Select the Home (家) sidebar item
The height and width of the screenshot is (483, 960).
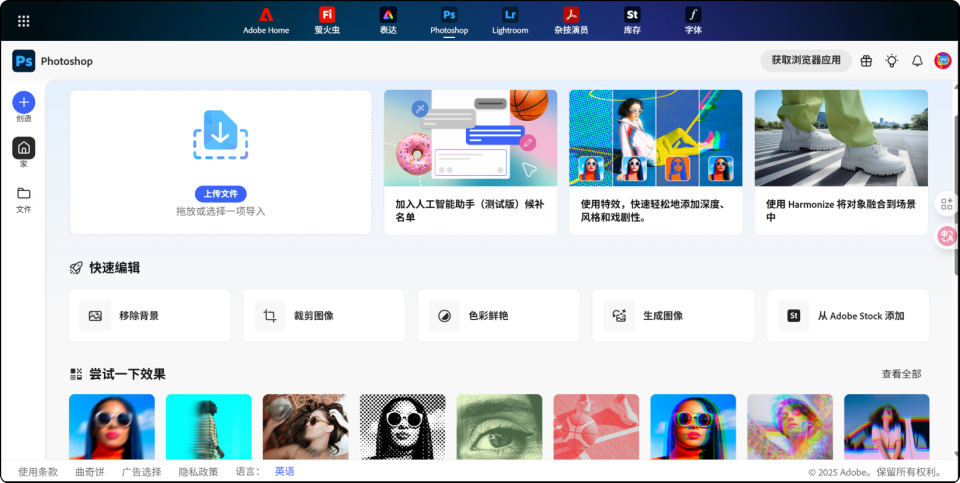(24, 148)
